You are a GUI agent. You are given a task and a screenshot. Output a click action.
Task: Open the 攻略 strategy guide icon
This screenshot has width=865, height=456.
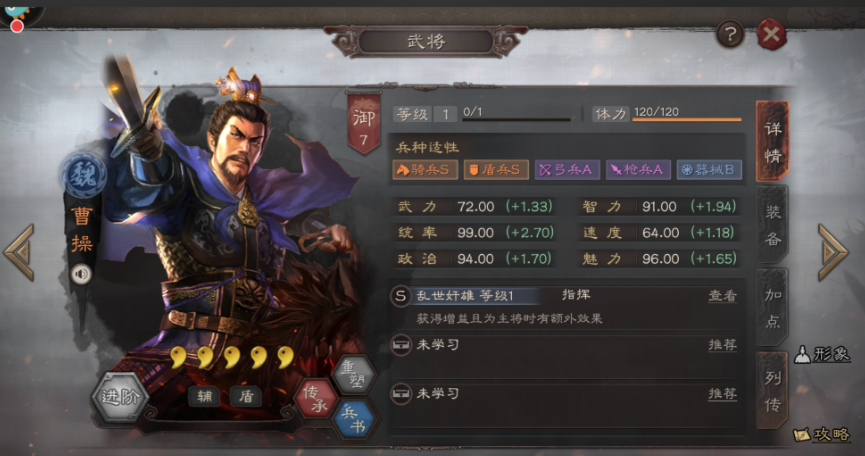tap(822, 434)
